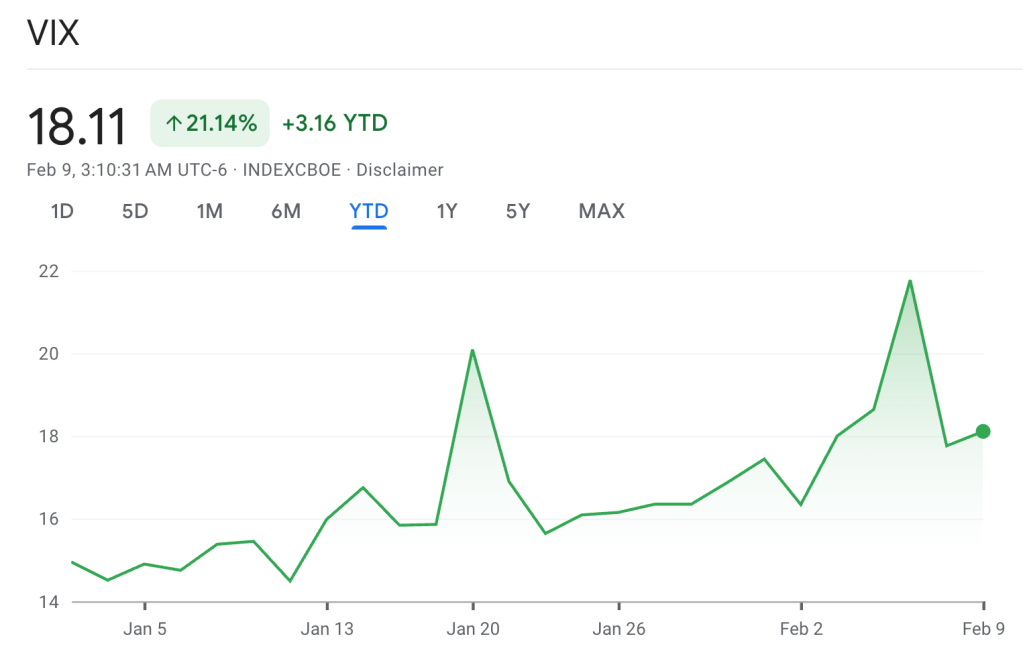Viewport: 1023px width, 659px height.
Task: Click the Feb 2 x-axis label
Action: [801, 629]
